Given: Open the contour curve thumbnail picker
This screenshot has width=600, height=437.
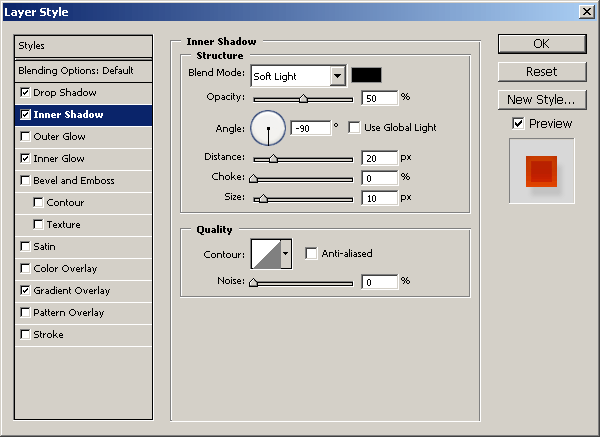Looking at the screenshot, I should [x=266, y=254].
